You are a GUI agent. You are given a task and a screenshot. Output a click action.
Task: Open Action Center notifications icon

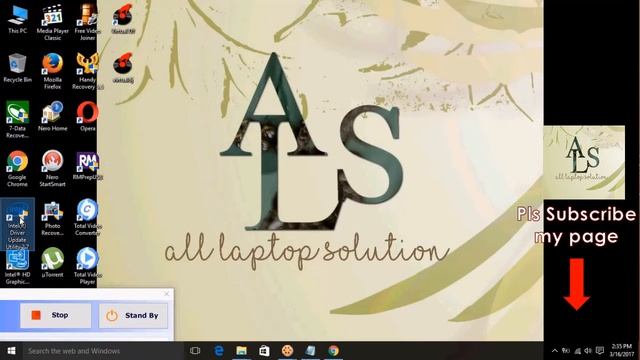[600, 351]
